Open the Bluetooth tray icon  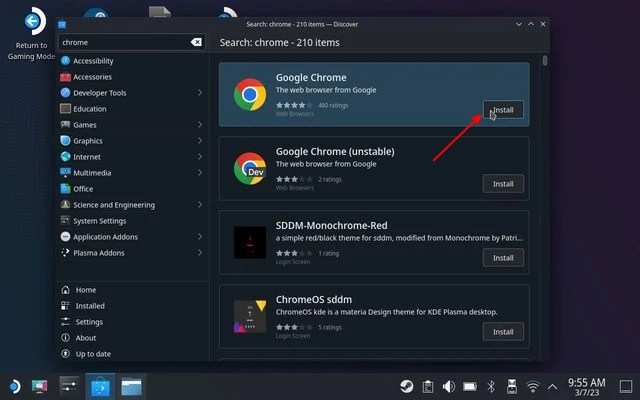click(491, 386)
